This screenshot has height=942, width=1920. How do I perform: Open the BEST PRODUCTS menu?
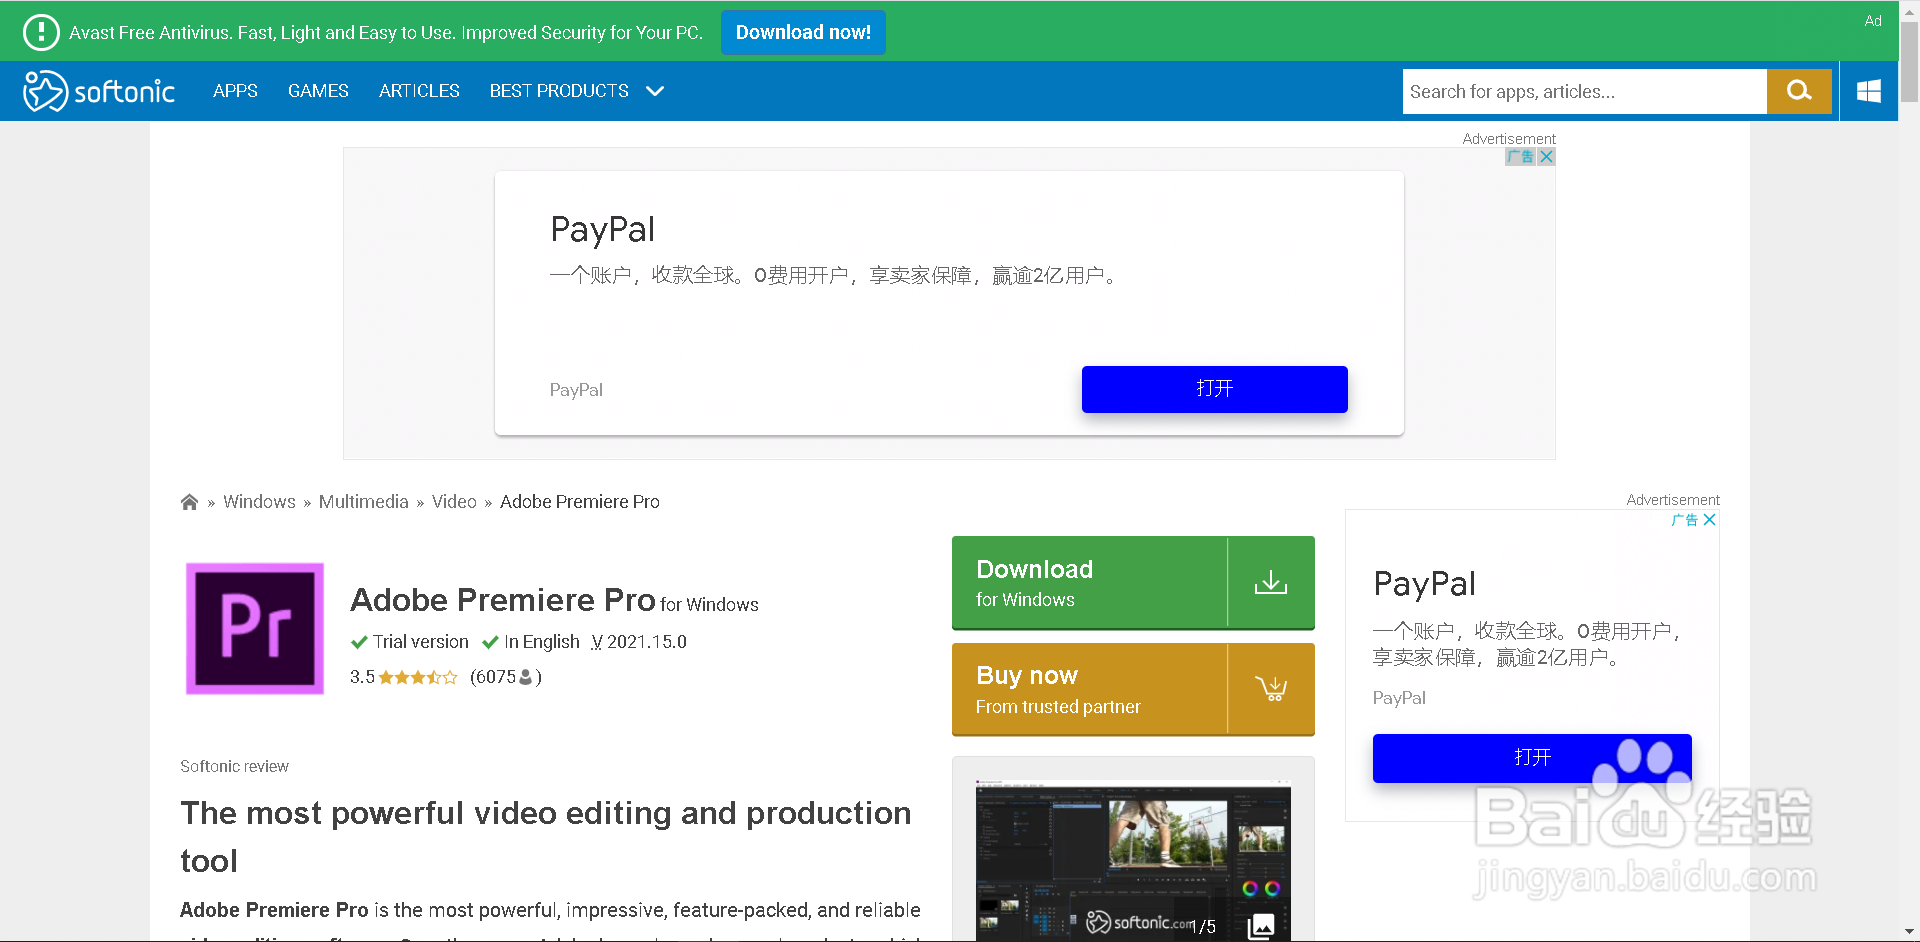click(559, 91)
